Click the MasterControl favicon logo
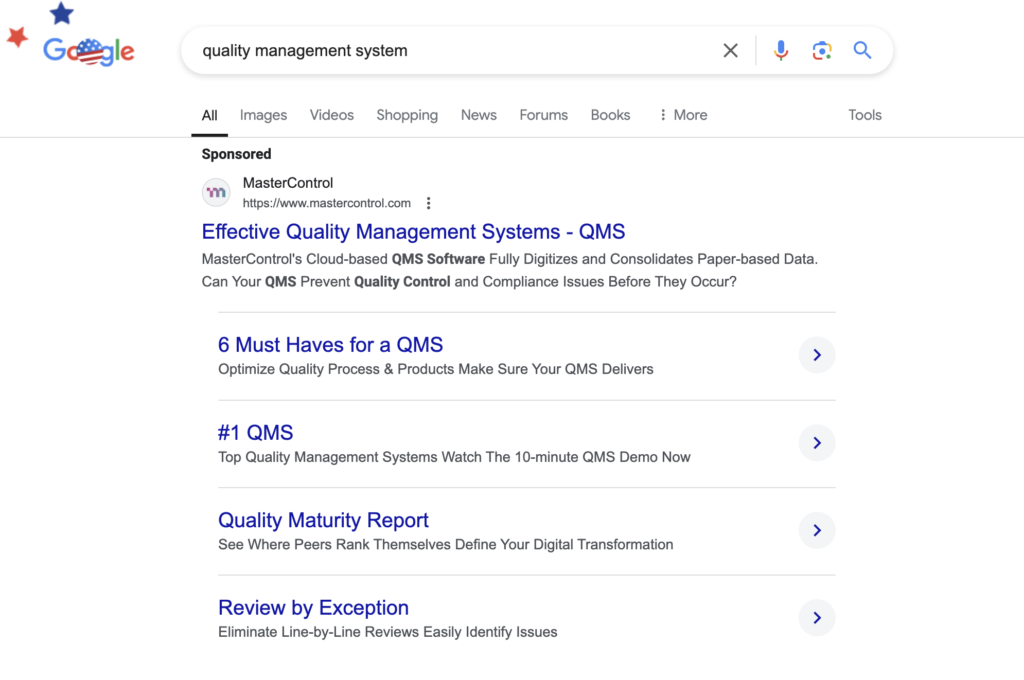Image resolution: width=1024 pixels, height=680 pixels. coord(216,192)
